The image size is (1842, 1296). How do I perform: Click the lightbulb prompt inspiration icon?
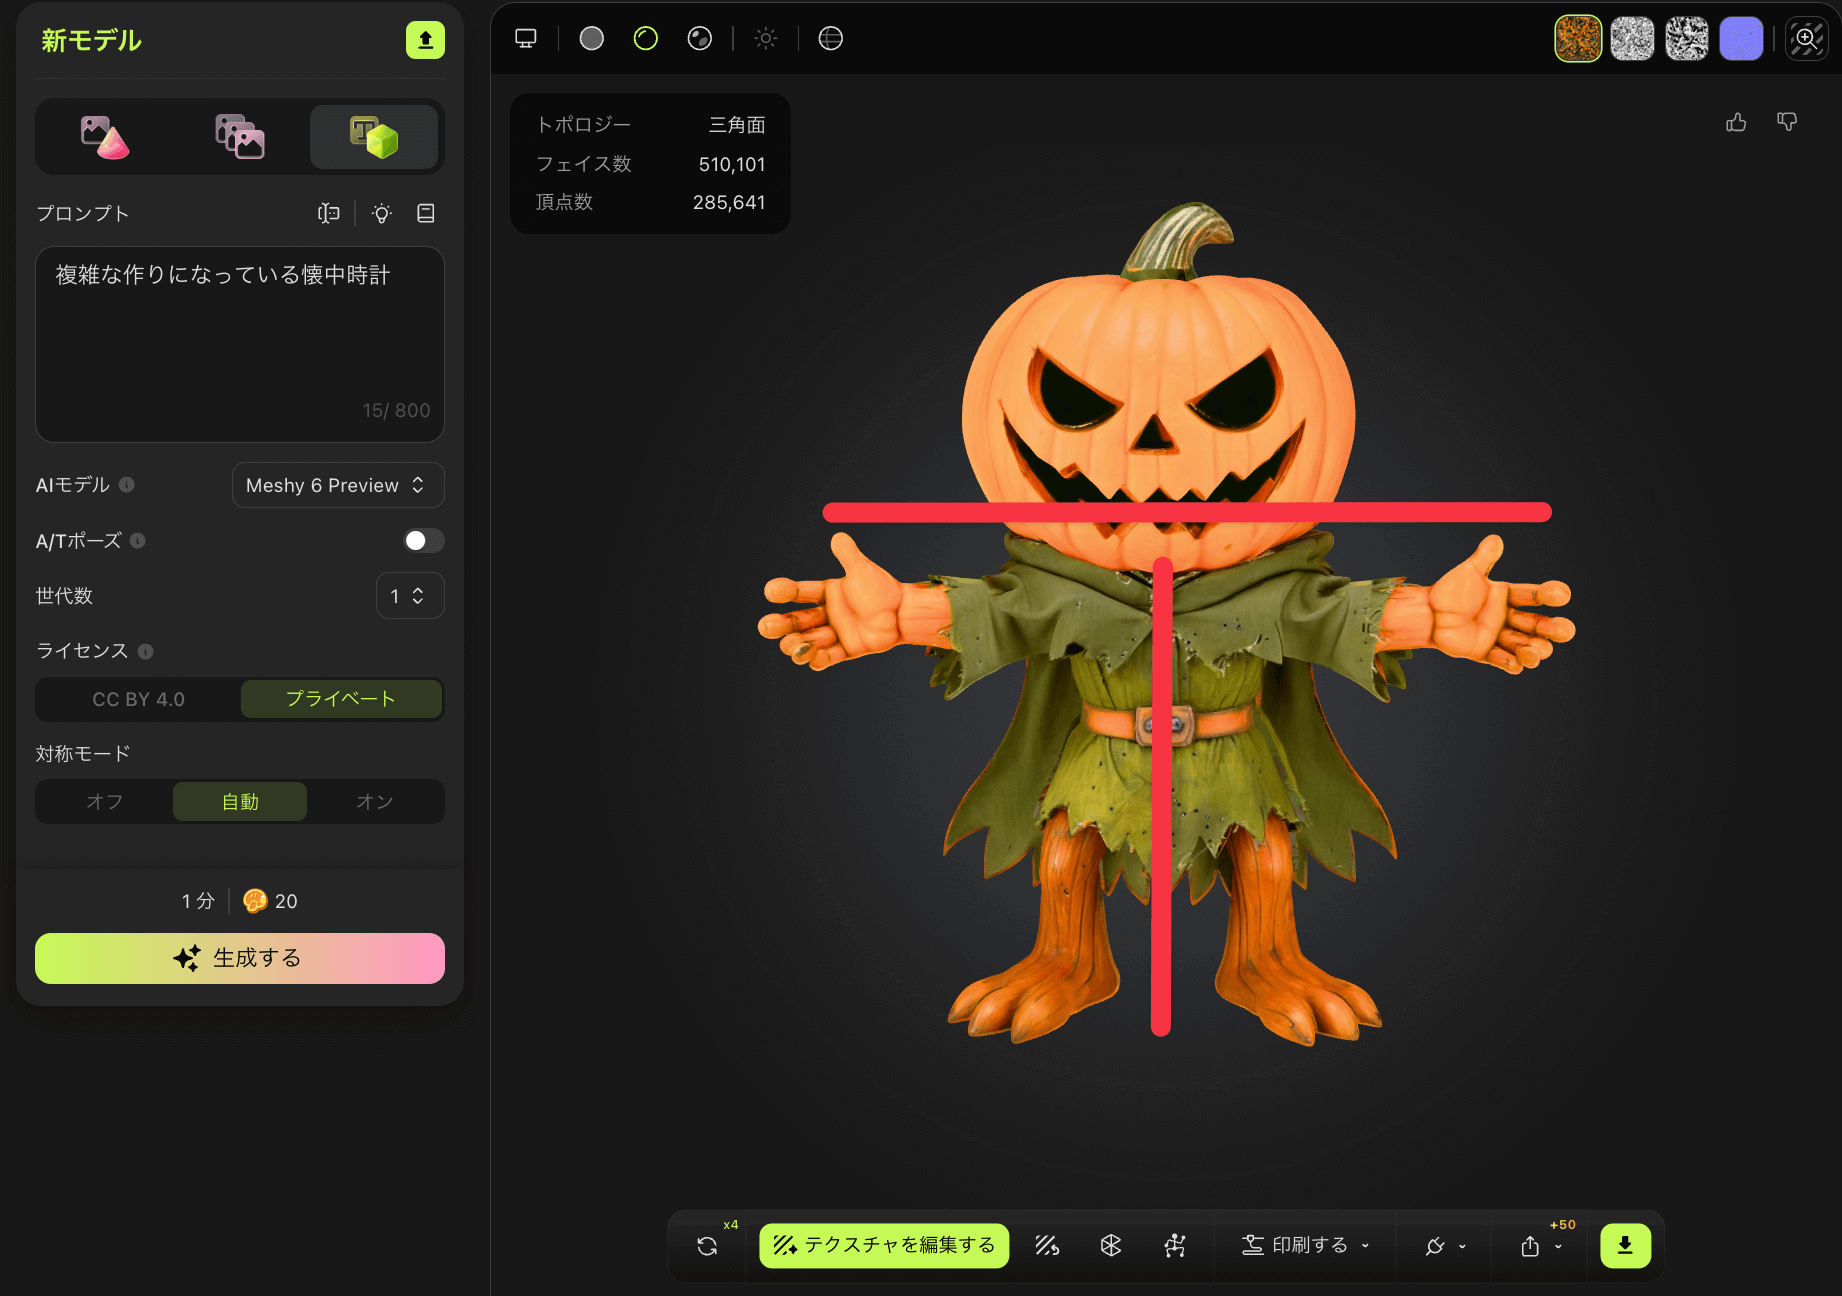point(382,213)
